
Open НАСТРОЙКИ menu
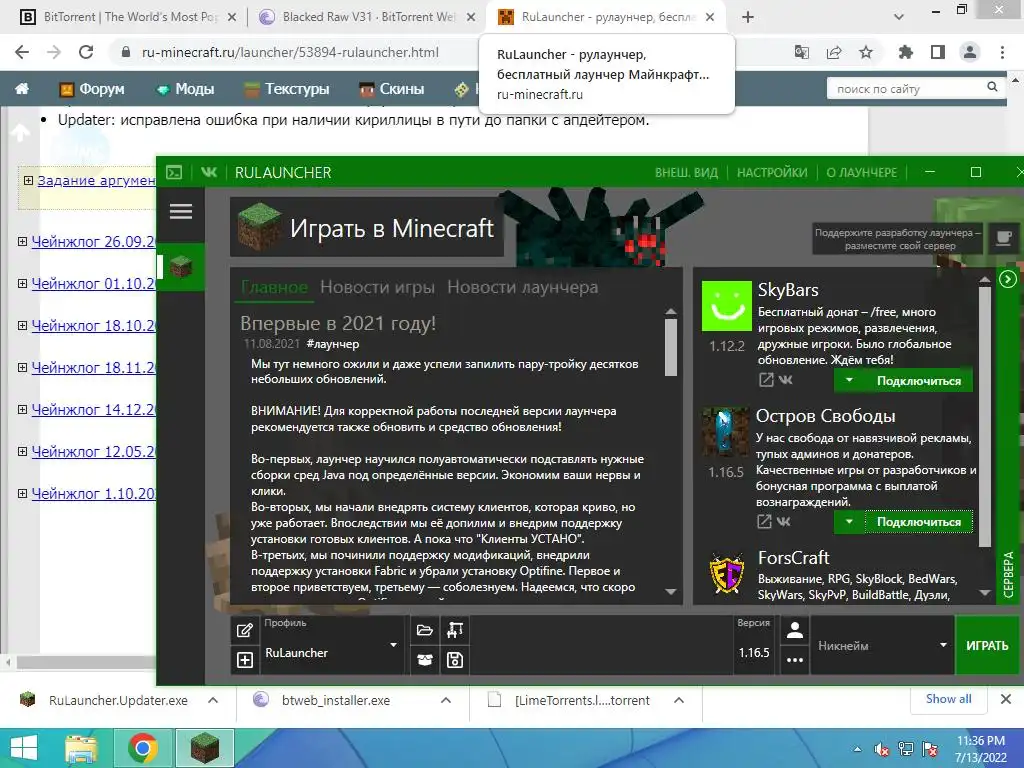(x=772, y=172)
